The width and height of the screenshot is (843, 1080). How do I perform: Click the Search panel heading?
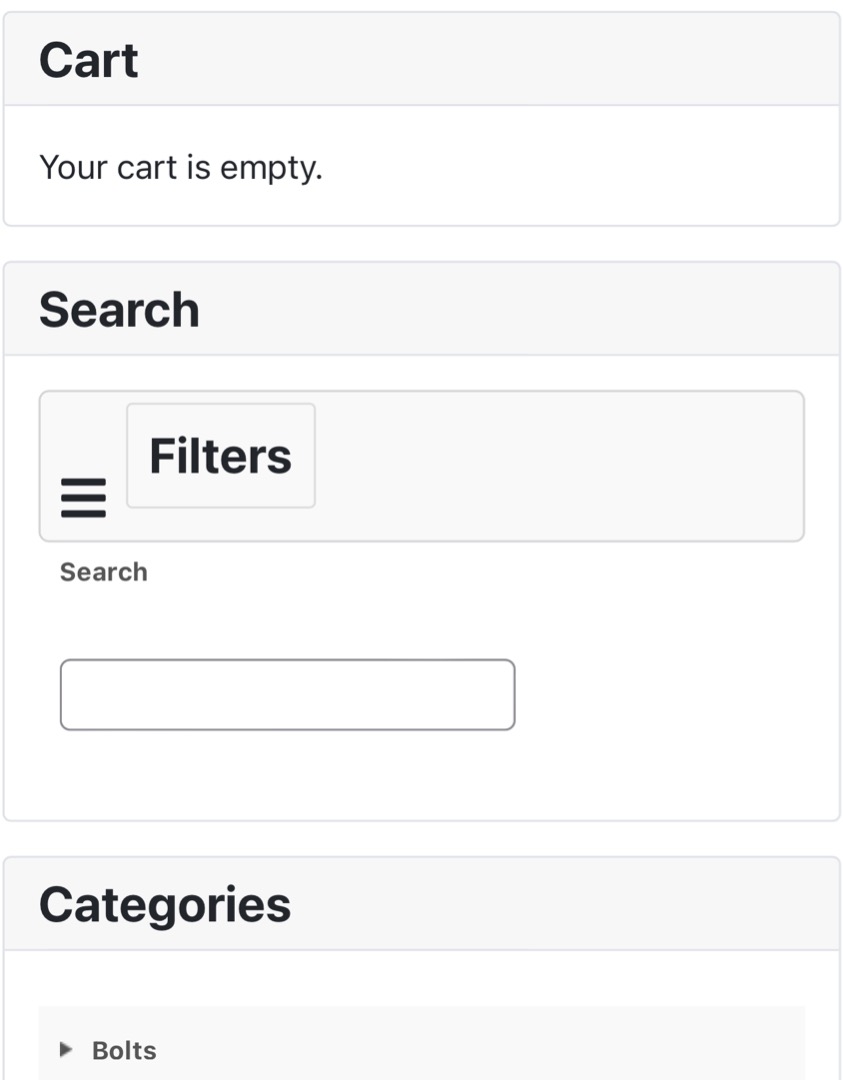click(x=119, y=310)
